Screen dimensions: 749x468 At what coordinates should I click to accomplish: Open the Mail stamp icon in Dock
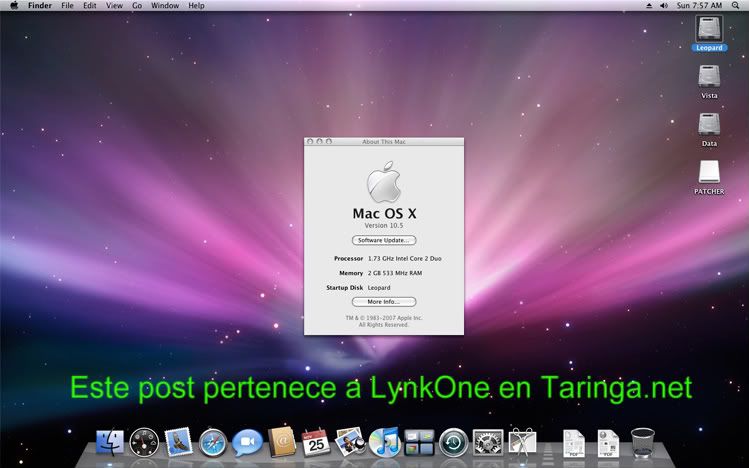point(178,442)
